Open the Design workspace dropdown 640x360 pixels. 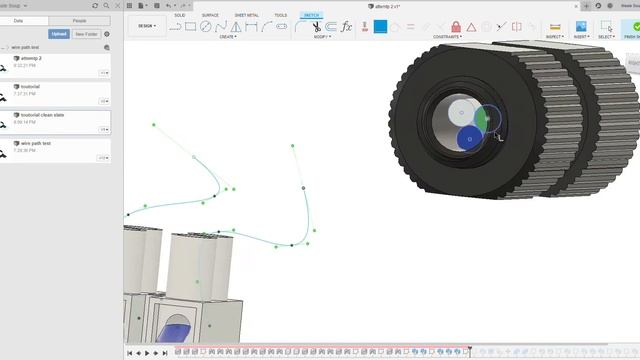point(147,26)
